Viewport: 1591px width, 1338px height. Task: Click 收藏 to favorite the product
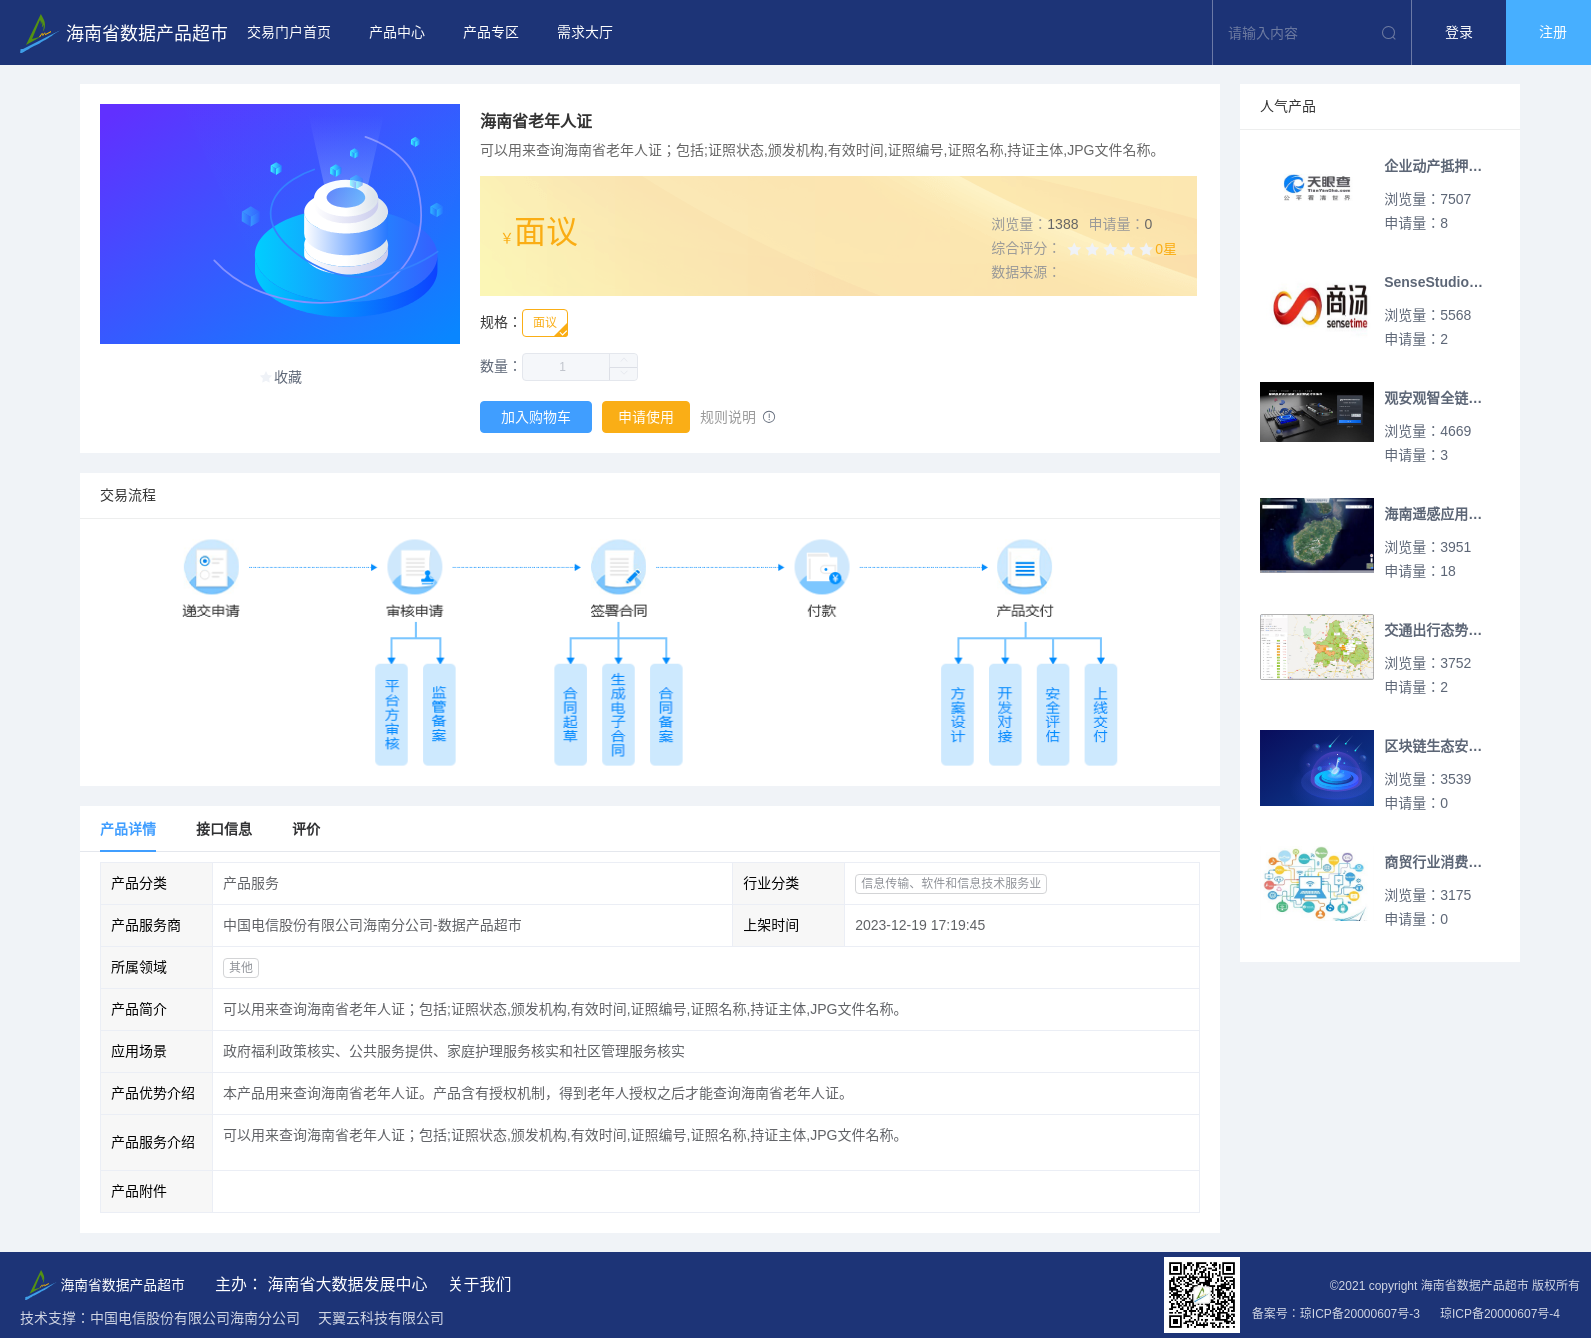point(288,377)
